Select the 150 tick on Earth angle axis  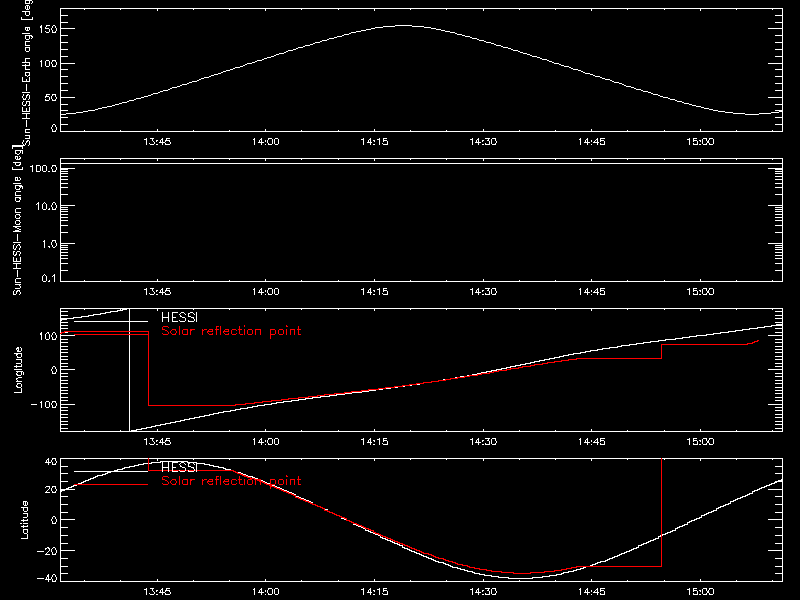(47, 29)
